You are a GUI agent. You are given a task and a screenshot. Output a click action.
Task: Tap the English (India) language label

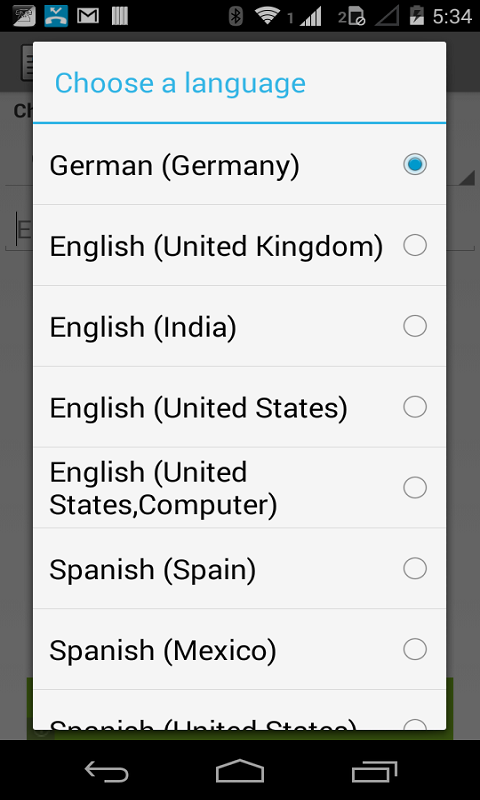(x=143, y=328)
